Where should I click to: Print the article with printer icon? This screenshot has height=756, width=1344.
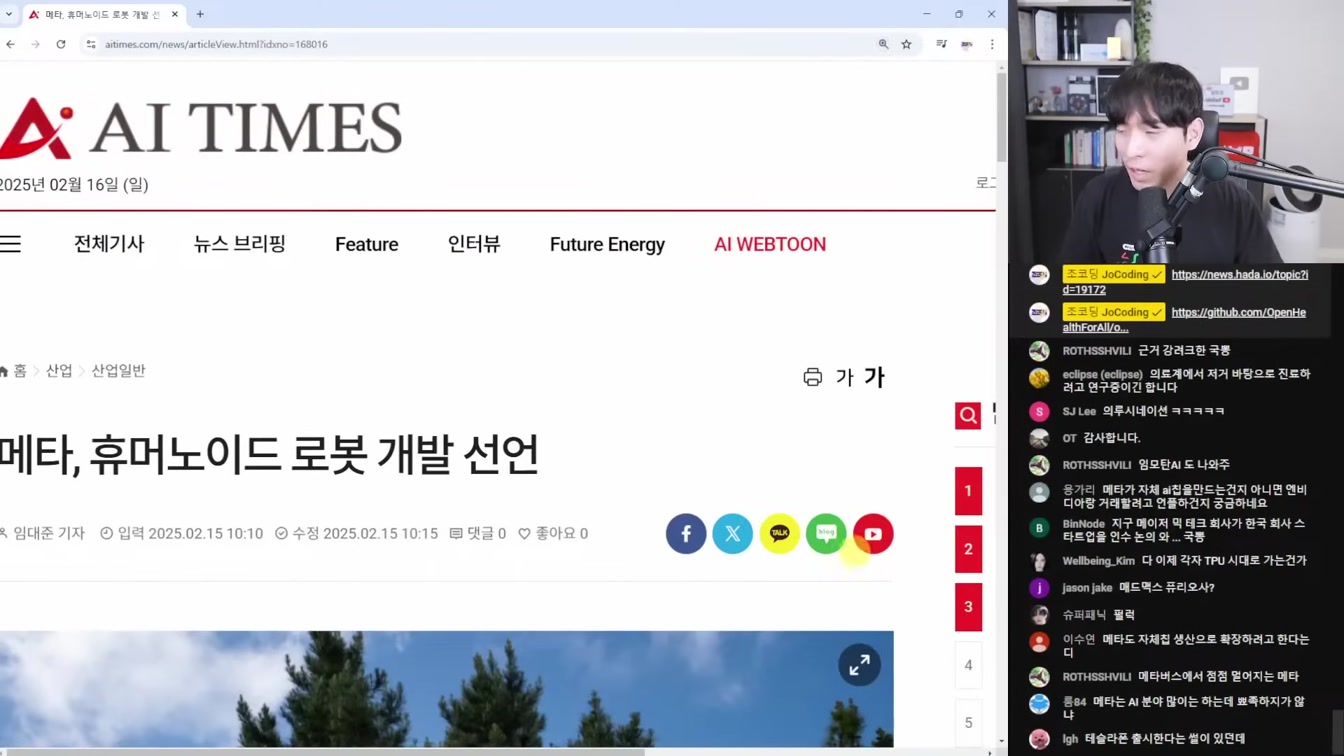coord(813,377)
